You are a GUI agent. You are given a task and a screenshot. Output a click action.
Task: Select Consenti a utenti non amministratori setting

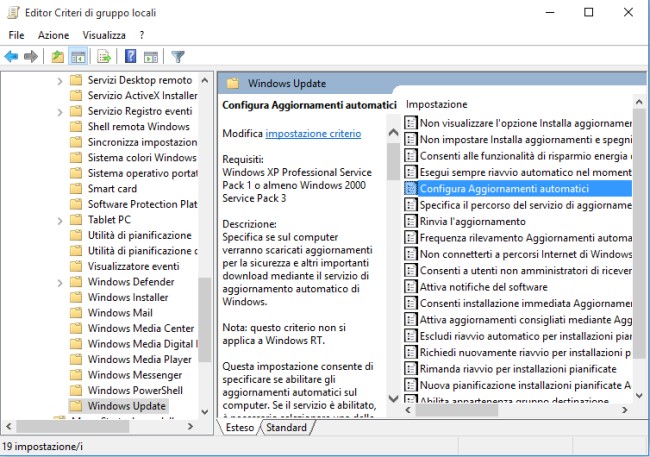[x=526, y=270]
